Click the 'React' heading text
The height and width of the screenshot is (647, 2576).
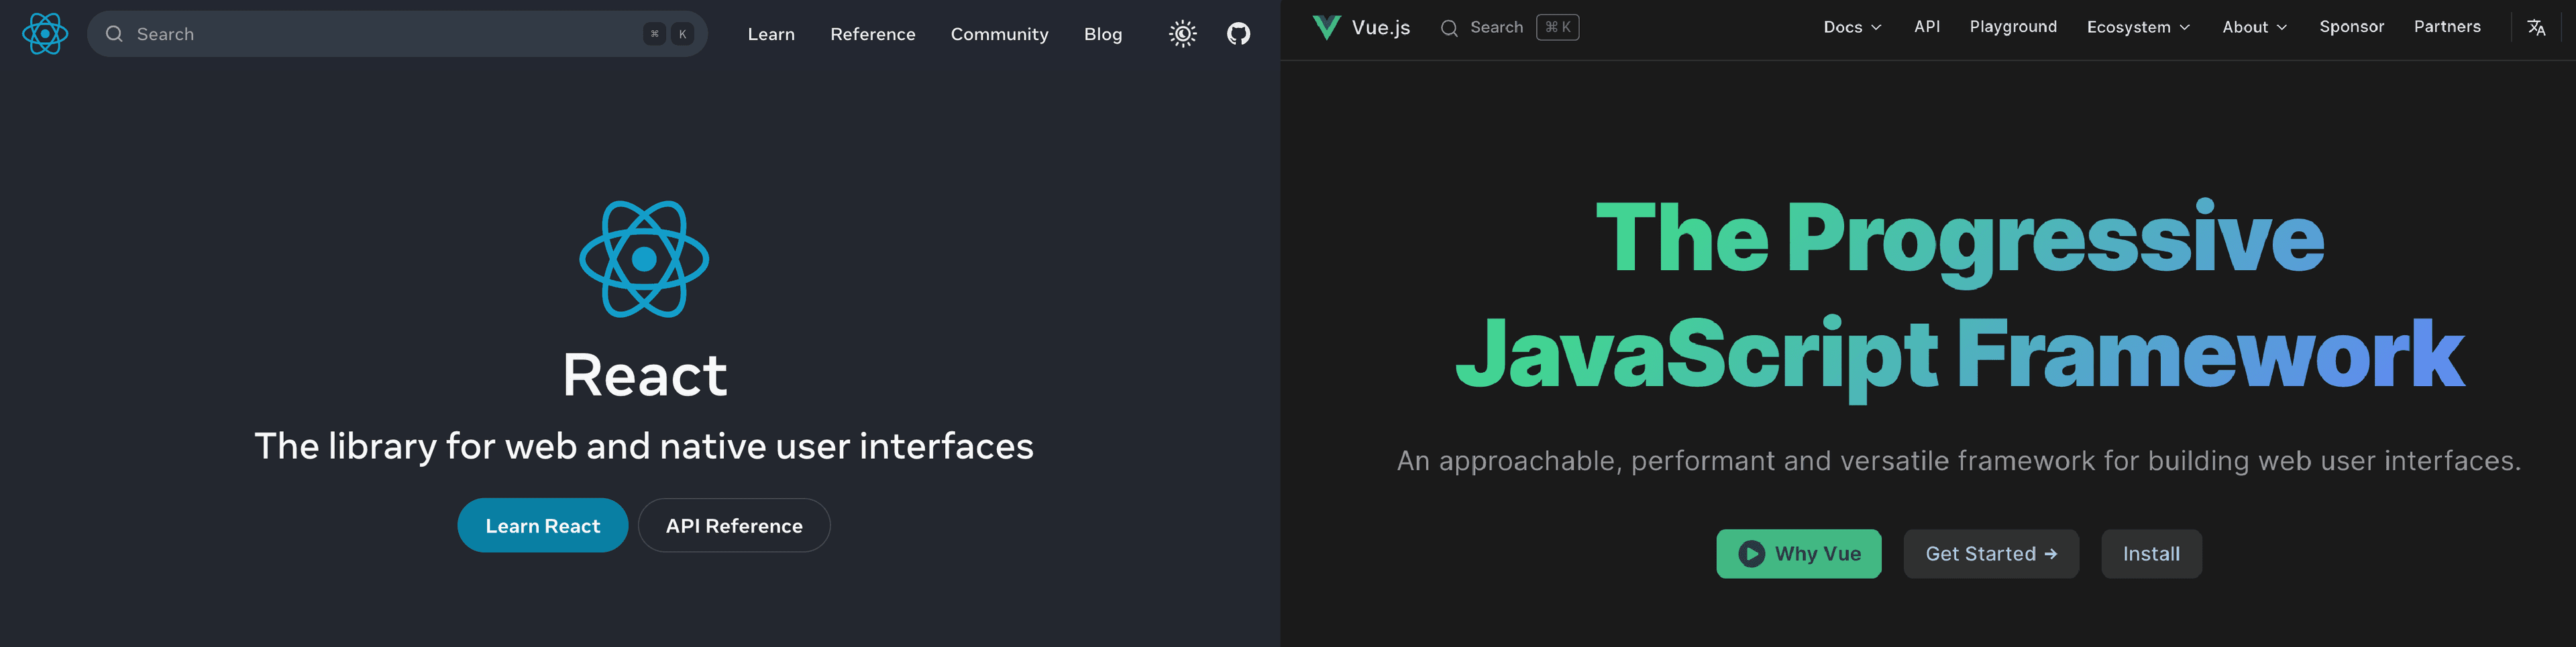click(644, 375)
